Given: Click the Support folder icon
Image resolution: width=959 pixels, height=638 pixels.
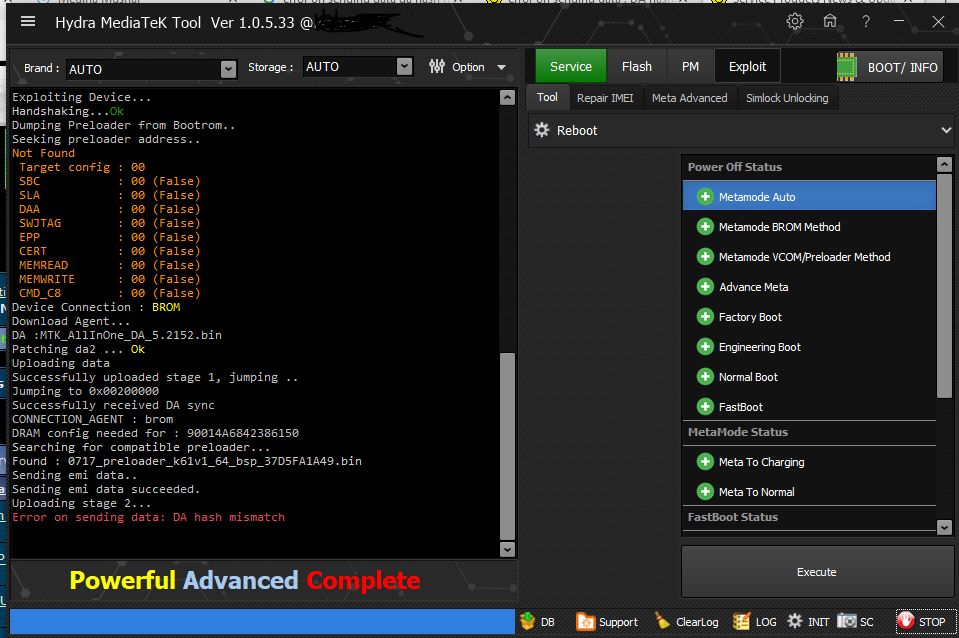Looking at the screenshot, I should click(585, 621).
